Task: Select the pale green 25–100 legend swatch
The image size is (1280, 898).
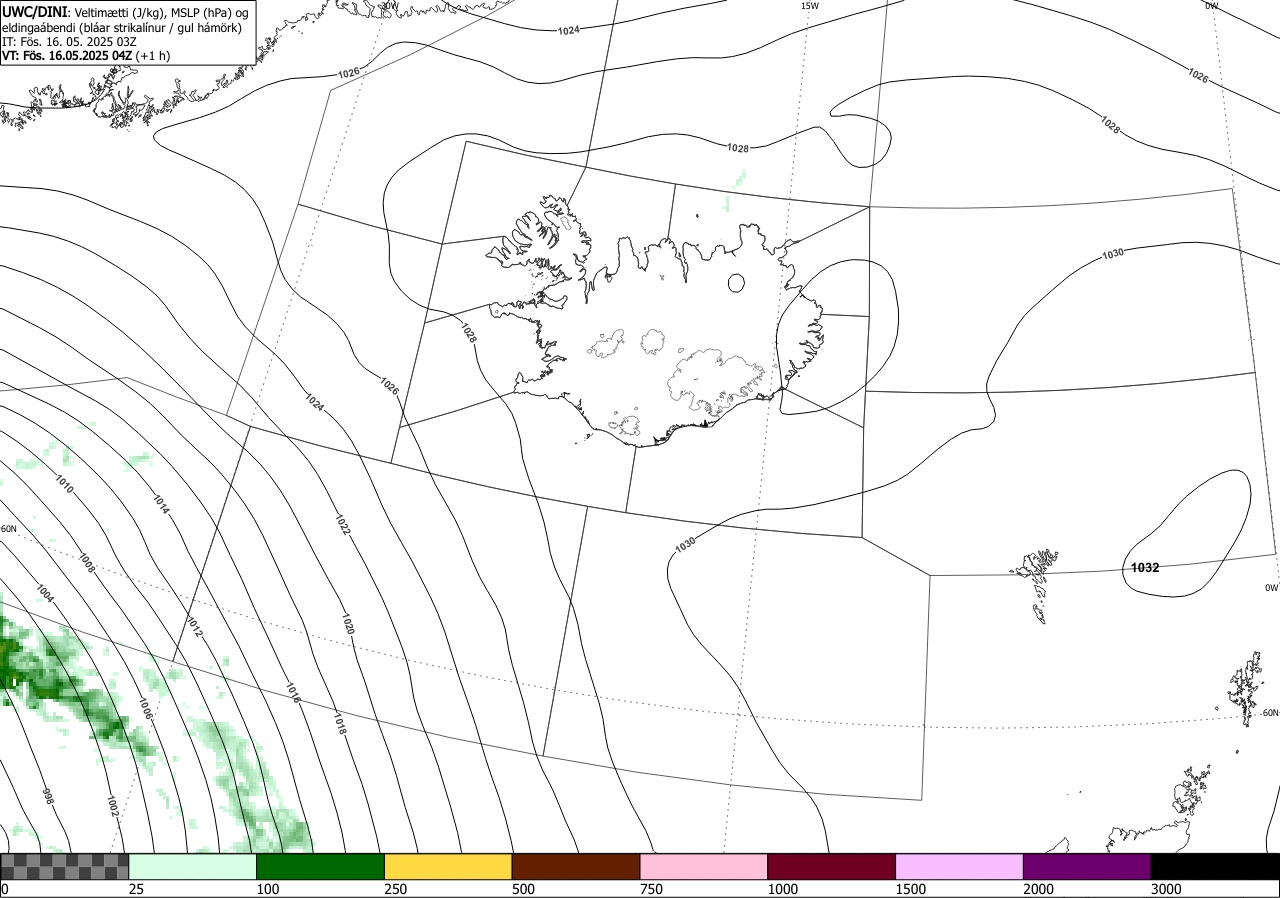Action: (x=193, y=866)
